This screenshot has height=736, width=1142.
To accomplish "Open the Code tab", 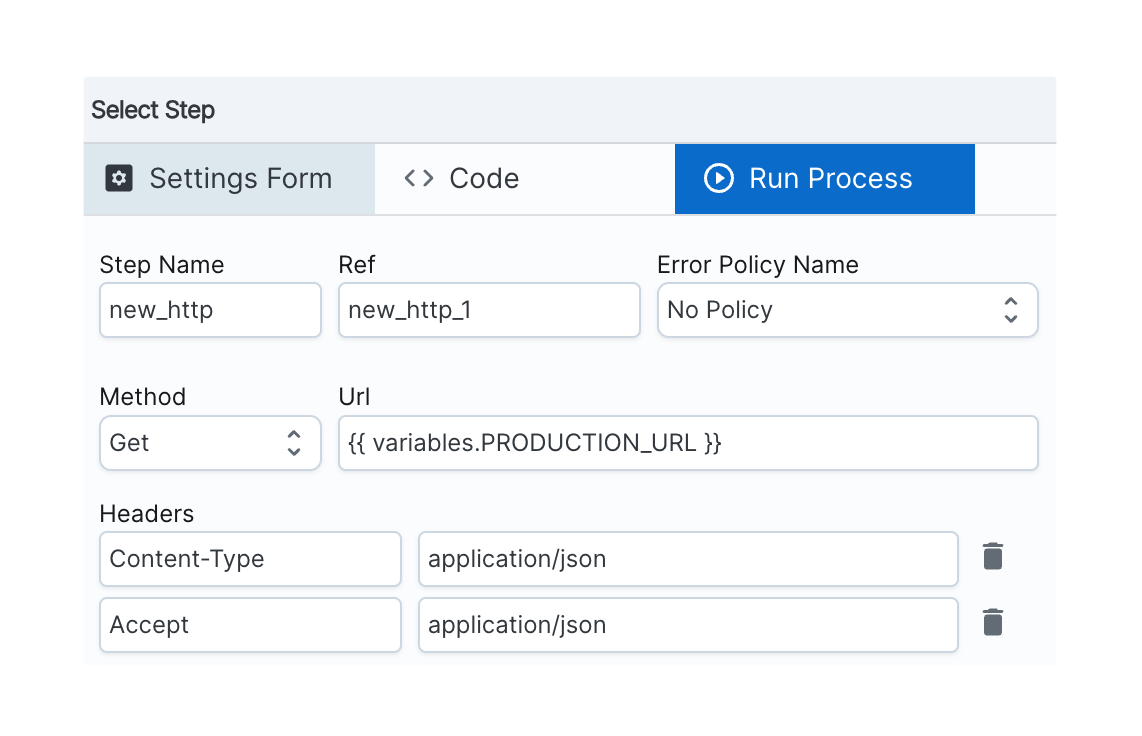I will click(x=484, y=179).
